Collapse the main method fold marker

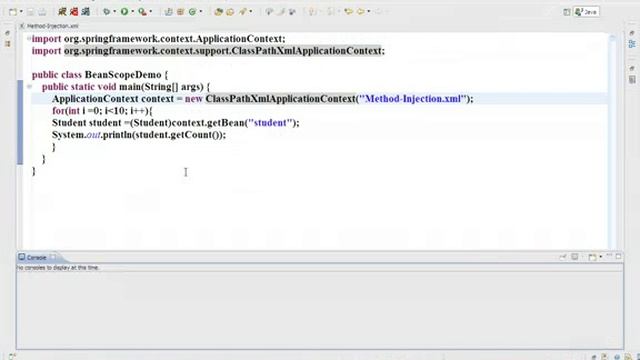click(x=29, y=87)
